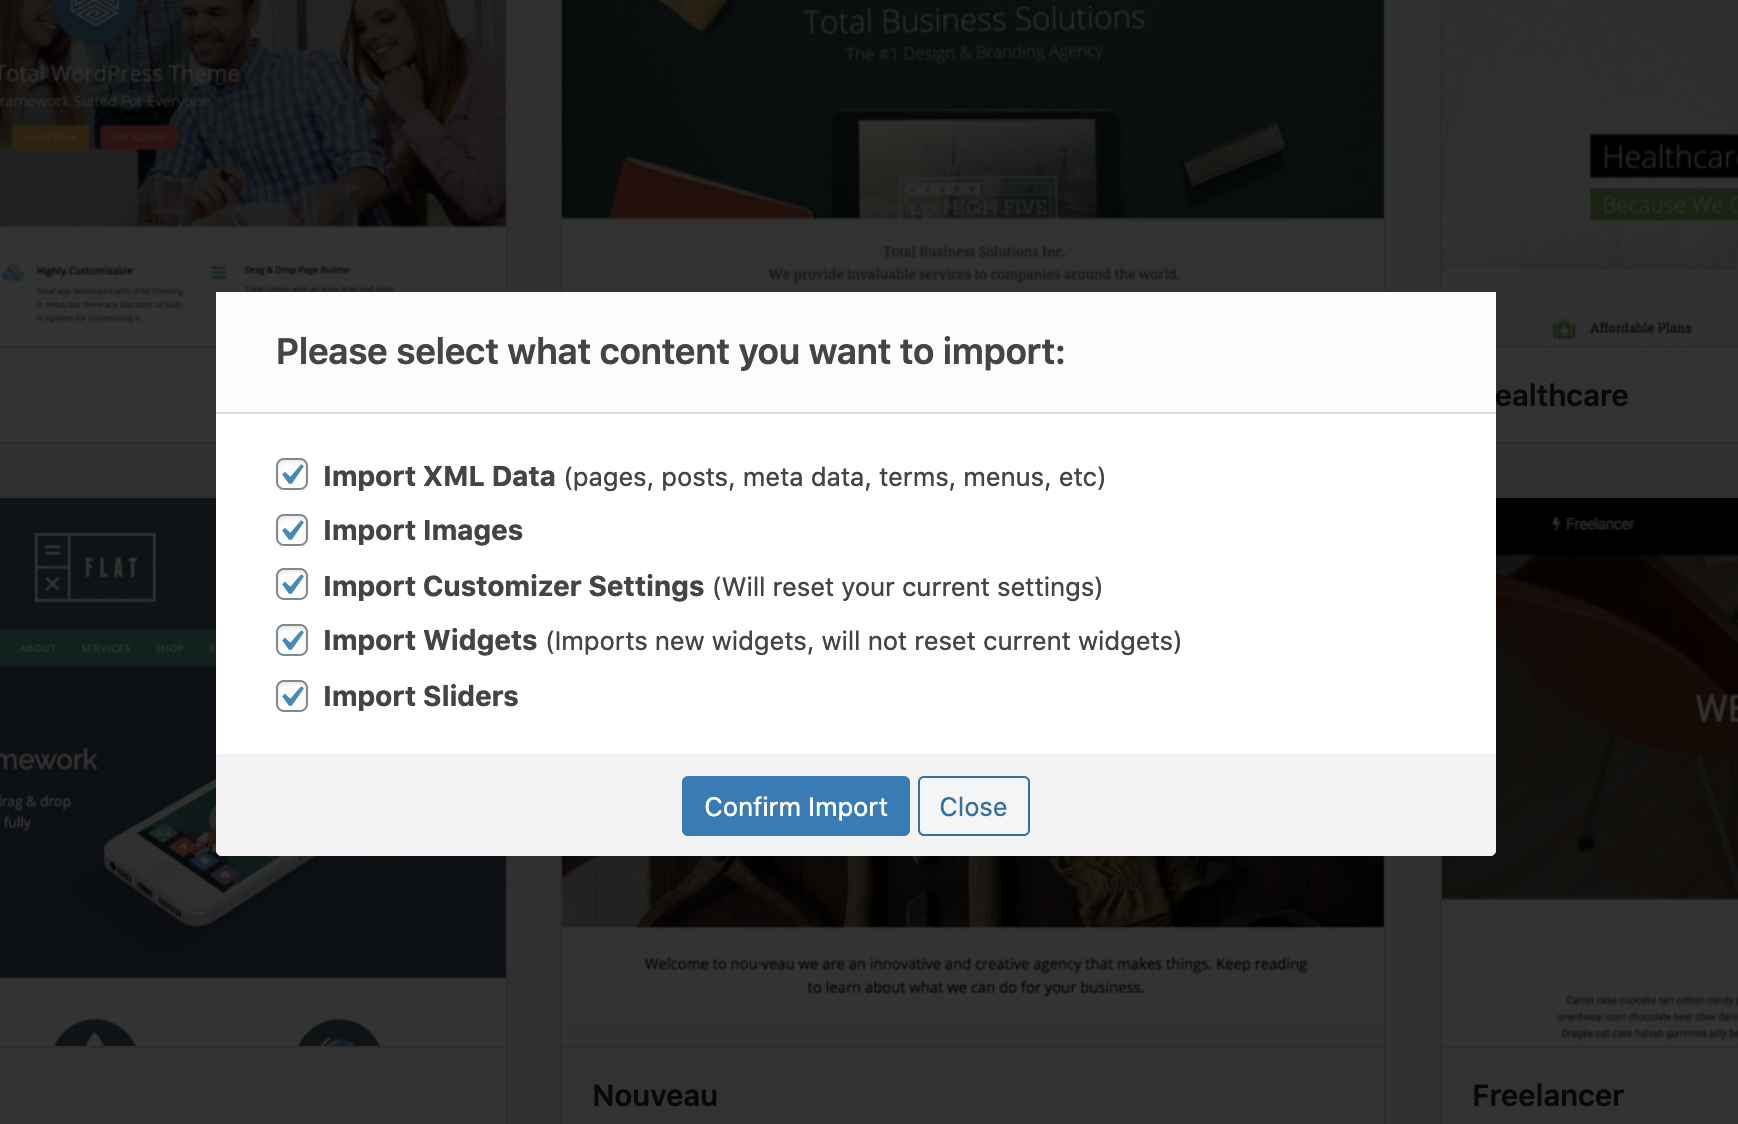Click the green Affordable Plans first-aid icon
This screenshot has width=1738, height=1124.
click(1565, 327)
